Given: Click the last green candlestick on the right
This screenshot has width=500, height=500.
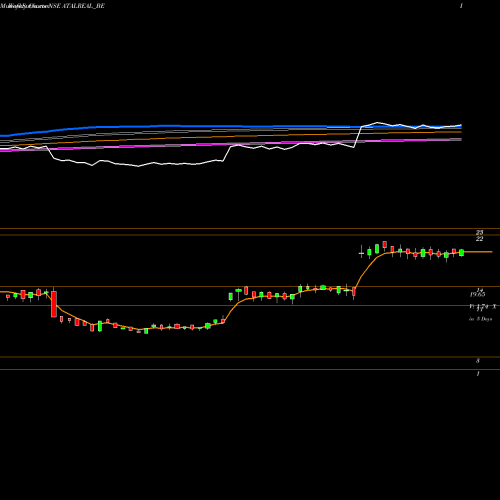Looking at the screenshot, I should 461,253.
